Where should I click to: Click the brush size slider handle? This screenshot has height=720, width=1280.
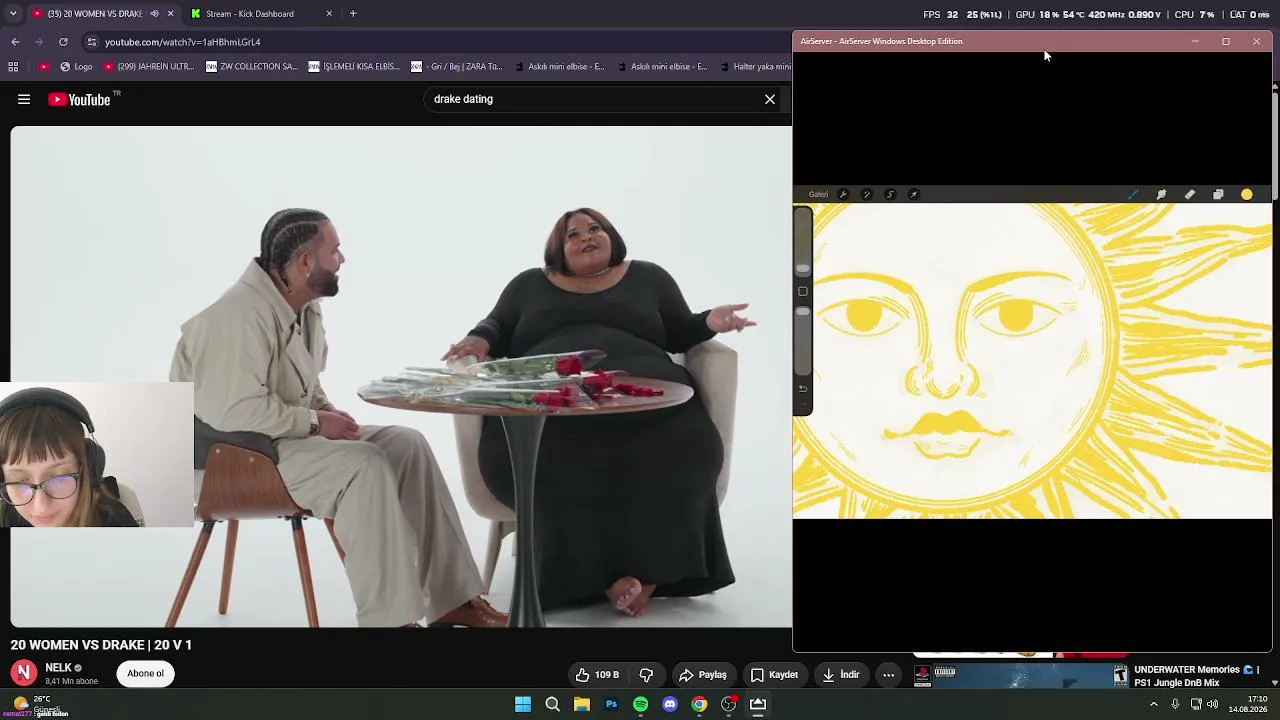coord(802,269)
